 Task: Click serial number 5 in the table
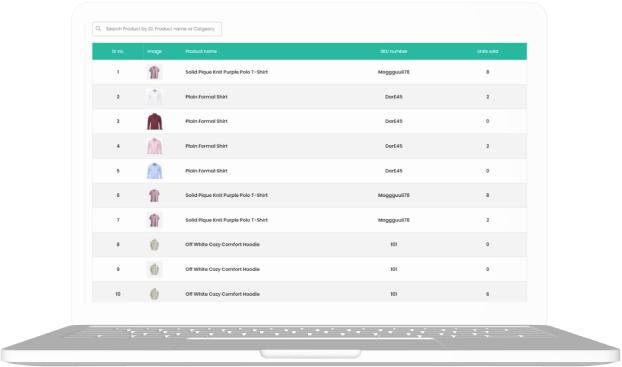point(118,171)
